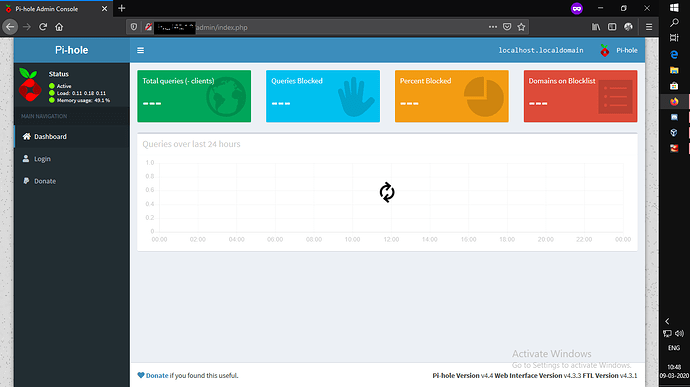Toggle the Firefox sidebar view icon
Image resolution: width=690 pixels, height=387 pixels.
point(612,27)
